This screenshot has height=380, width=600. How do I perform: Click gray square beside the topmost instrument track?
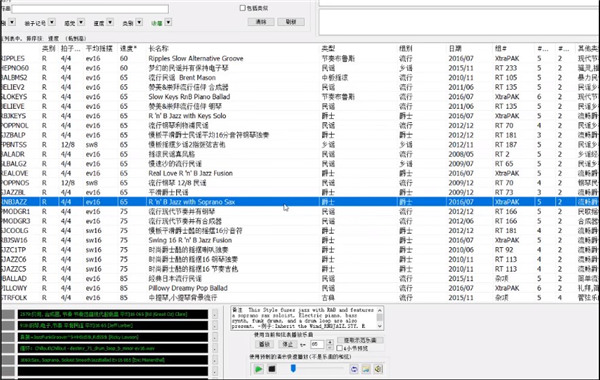click(x=8, y=314)
